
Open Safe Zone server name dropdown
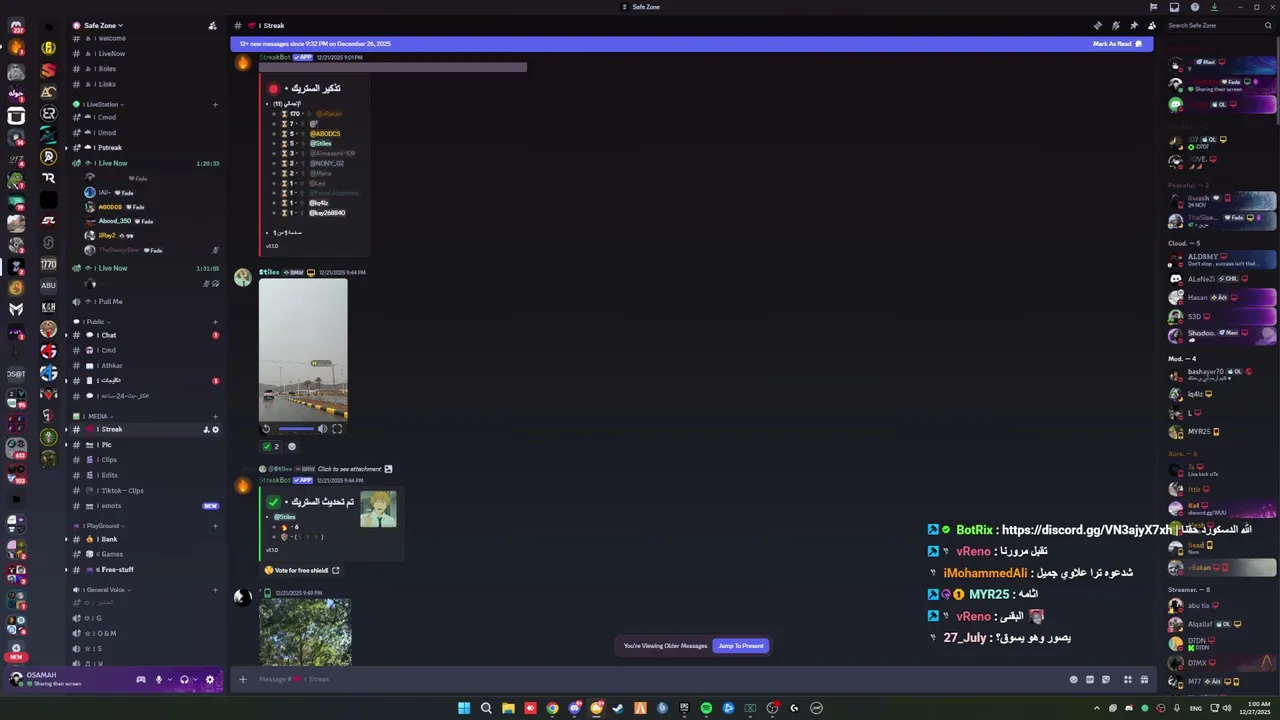click(x=104, y=25)
